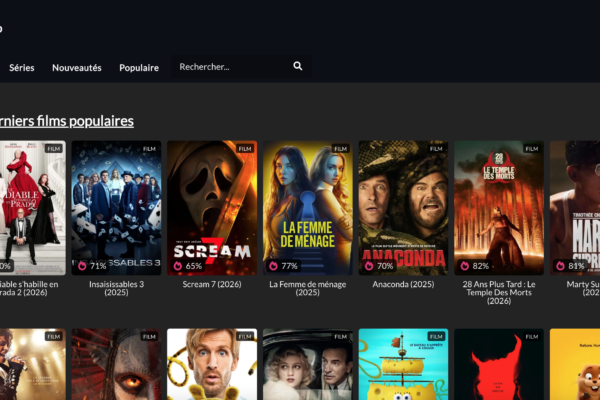Viewport: 600px width, 400px height.
Task: Open the yellow beaver cartoon poster
Action: coord(575,364)
